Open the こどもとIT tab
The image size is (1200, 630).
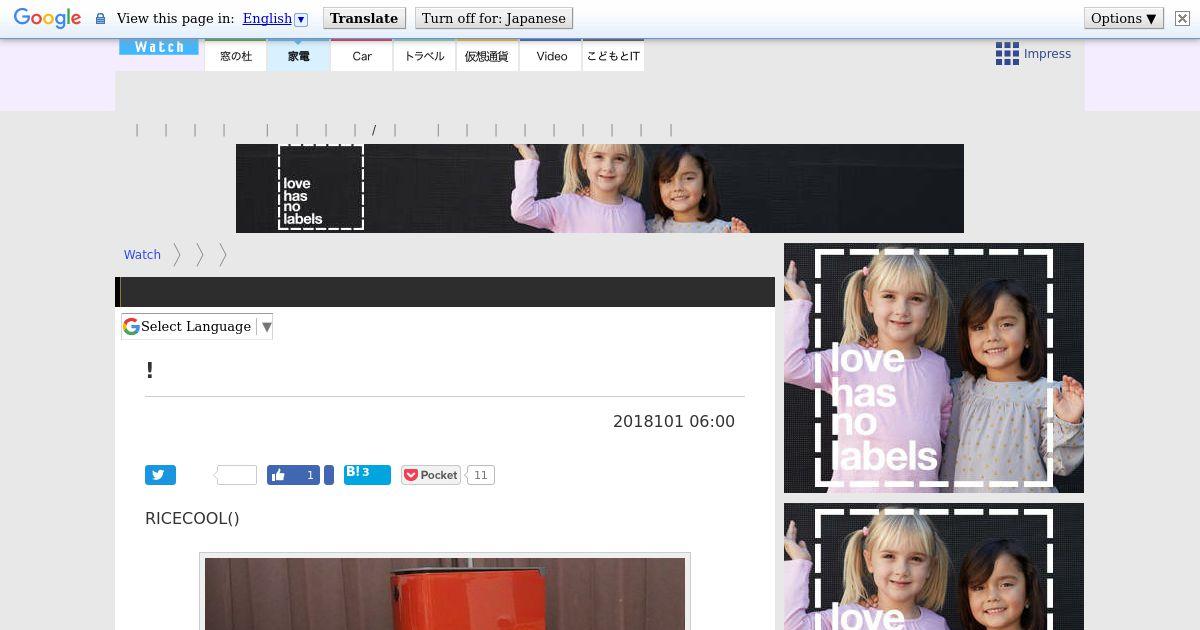[613, 56]
